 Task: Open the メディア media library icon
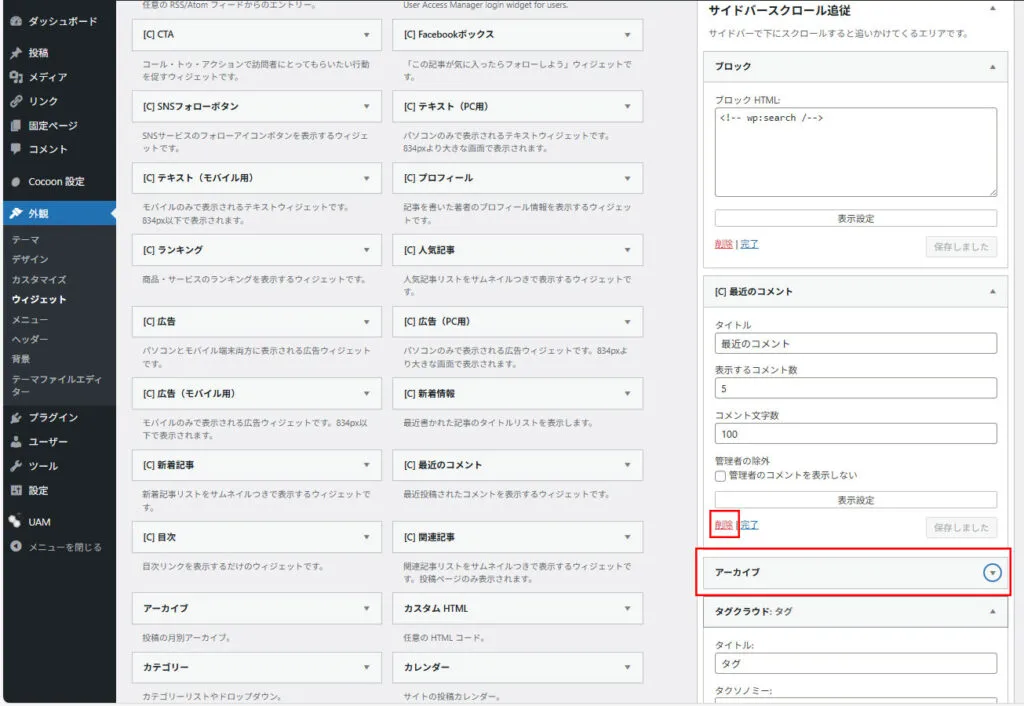click(16, 77)
